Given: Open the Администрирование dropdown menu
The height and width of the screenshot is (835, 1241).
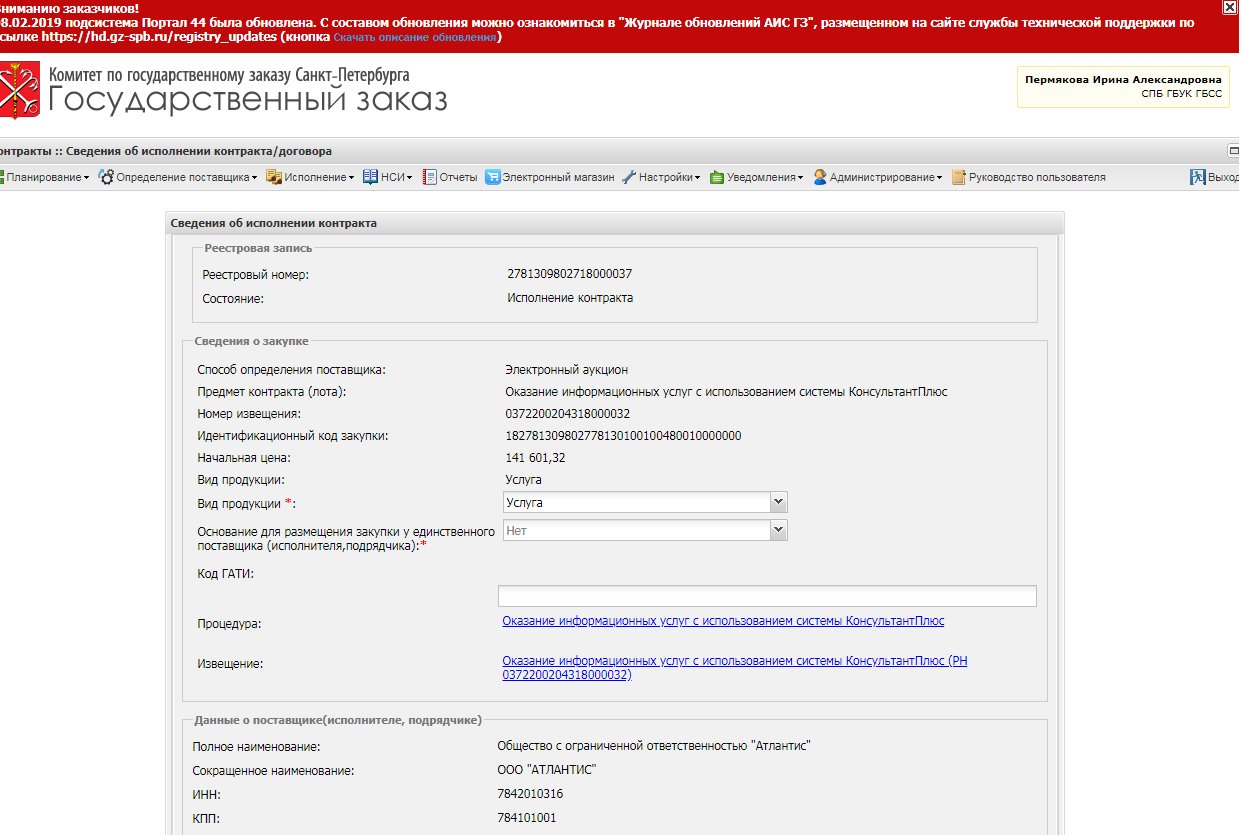Looking at the screenshot, I should click(886, 178).
